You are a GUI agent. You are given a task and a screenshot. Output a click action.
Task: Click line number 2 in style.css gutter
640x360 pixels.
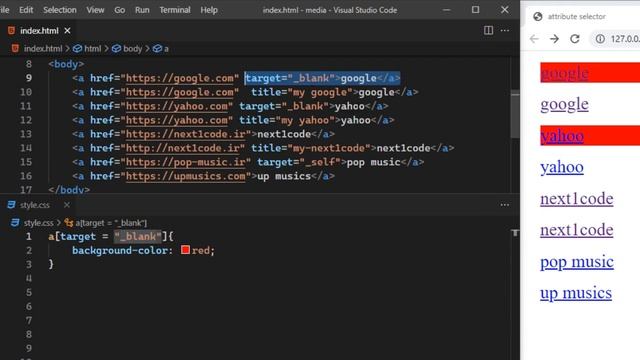29,250
